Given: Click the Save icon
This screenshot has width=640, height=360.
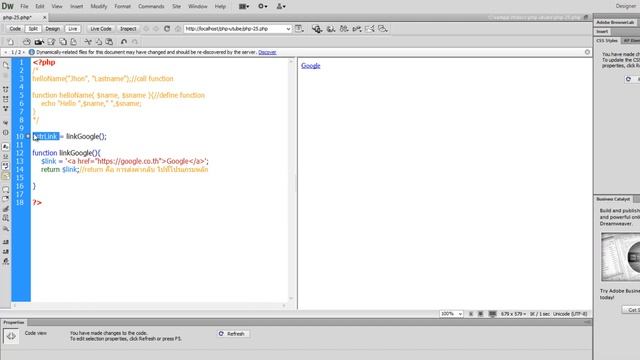Looking at the screenshot, I should [51, 42].
